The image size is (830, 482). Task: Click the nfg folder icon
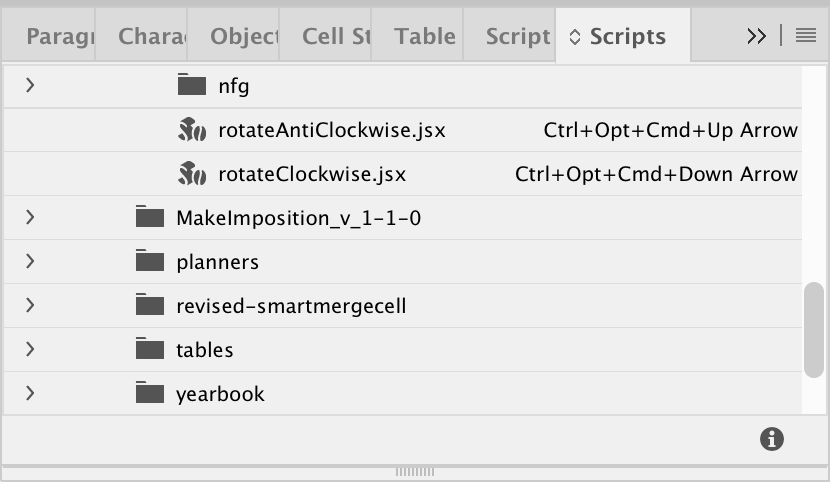(191, 86)
